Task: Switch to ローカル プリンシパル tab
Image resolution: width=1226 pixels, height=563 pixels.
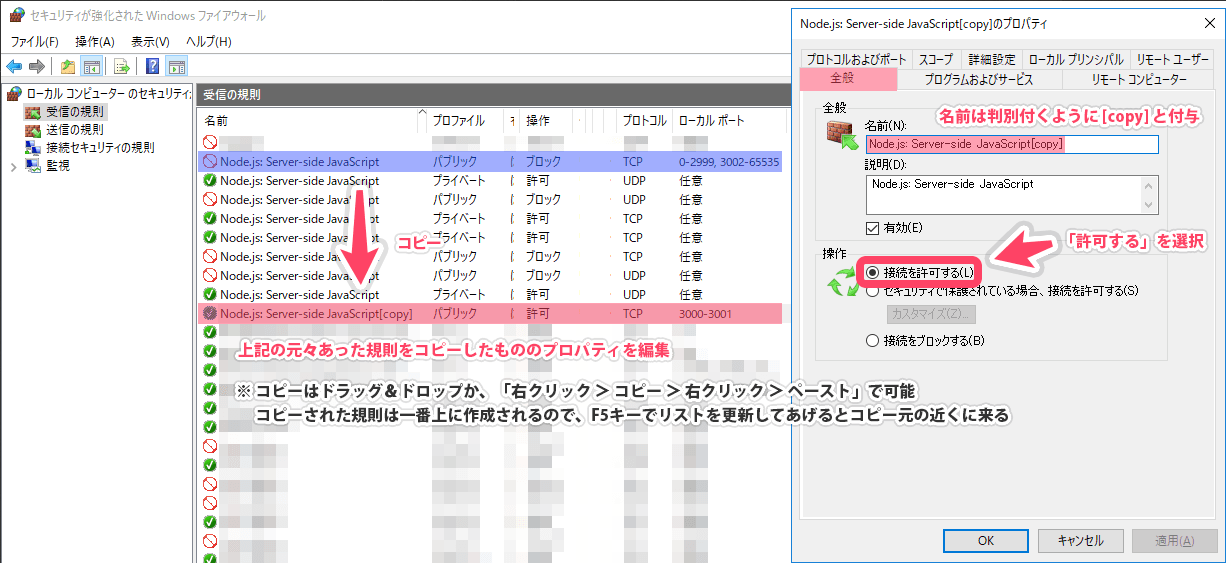Action: [x=1076, y=59]
